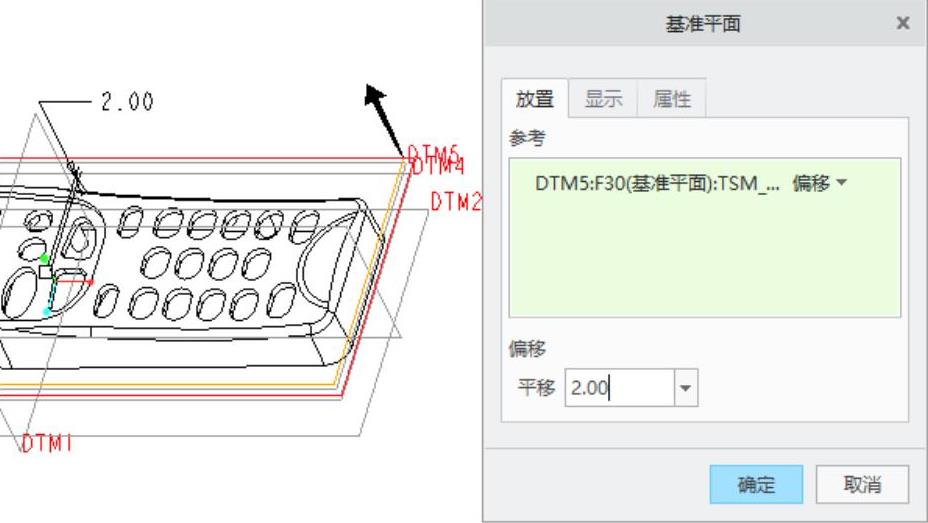This screenshot has width=928, height=523.
Task: Click the cyan drag handle point
Action: point(47,311)
